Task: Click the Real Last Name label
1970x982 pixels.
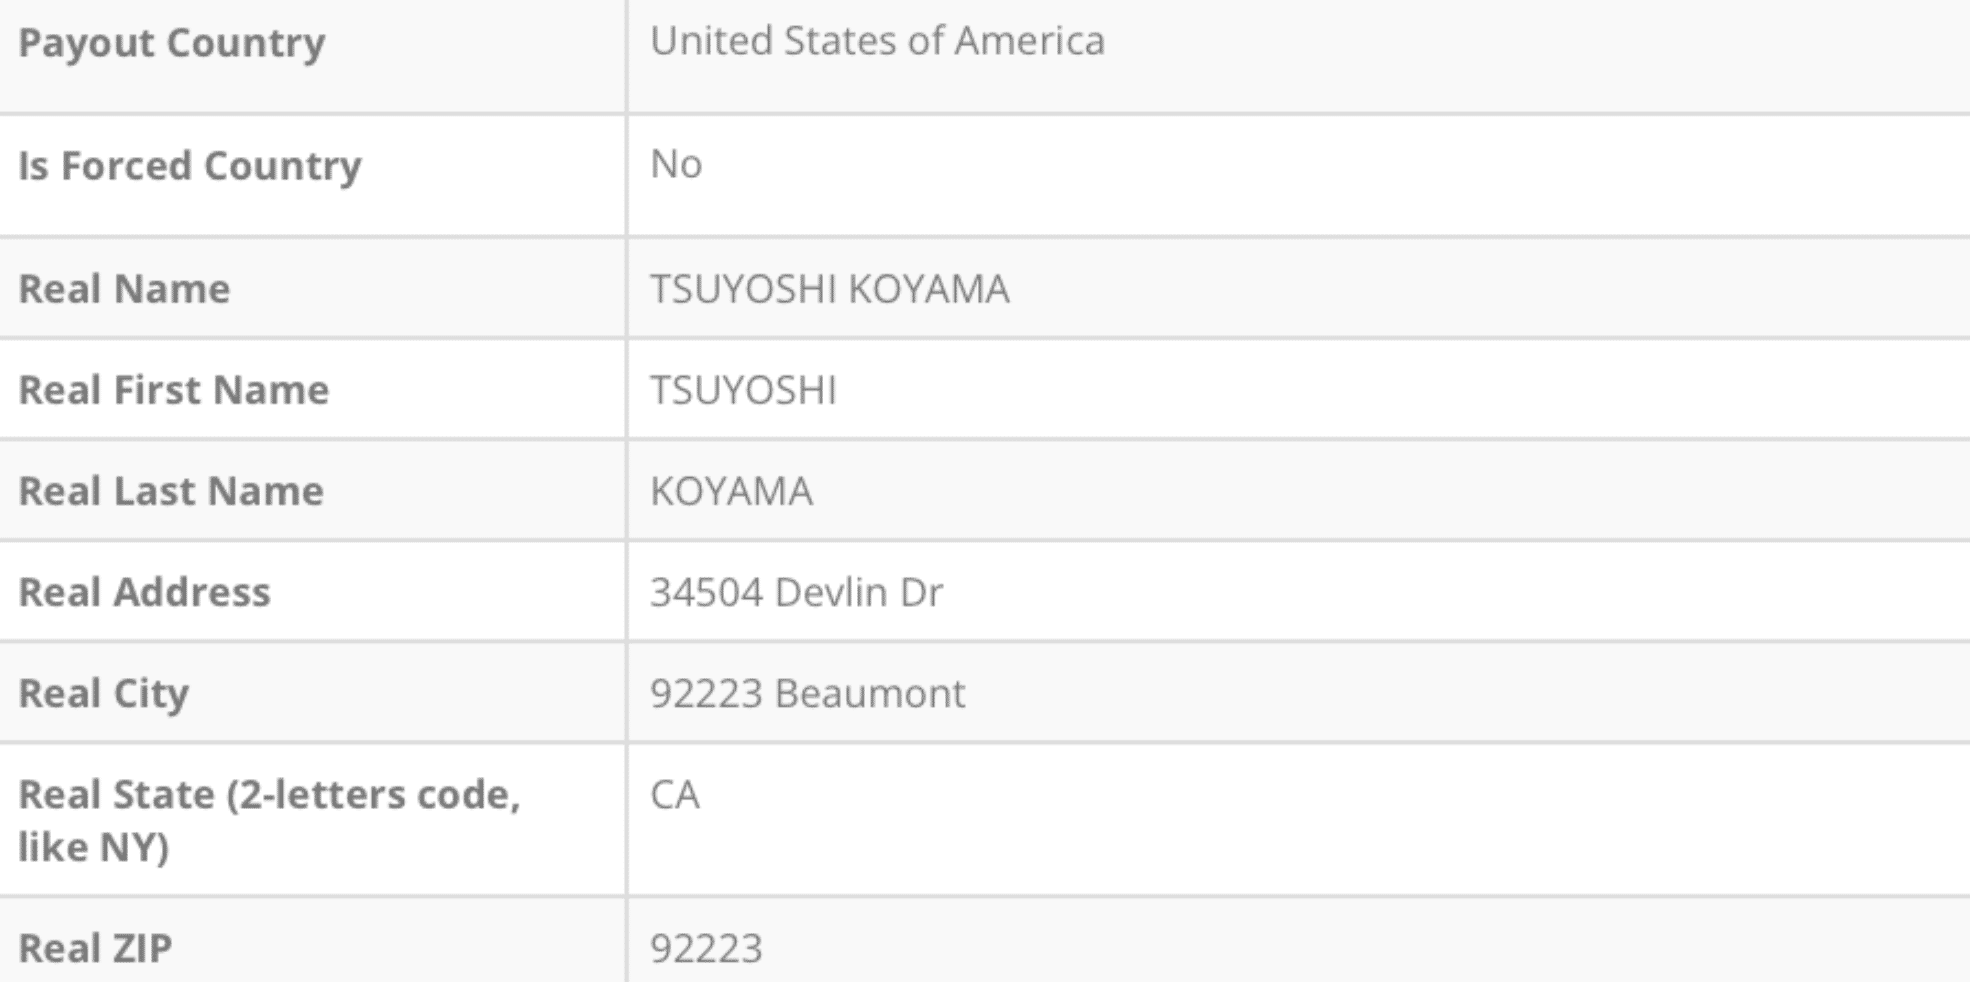Action: tap(171, 491)
